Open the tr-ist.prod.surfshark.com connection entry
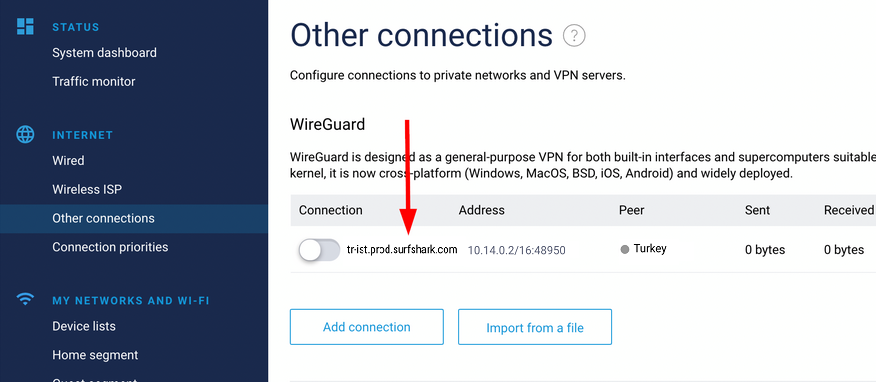This screenshot has height=382, width=896. [402, 249]
